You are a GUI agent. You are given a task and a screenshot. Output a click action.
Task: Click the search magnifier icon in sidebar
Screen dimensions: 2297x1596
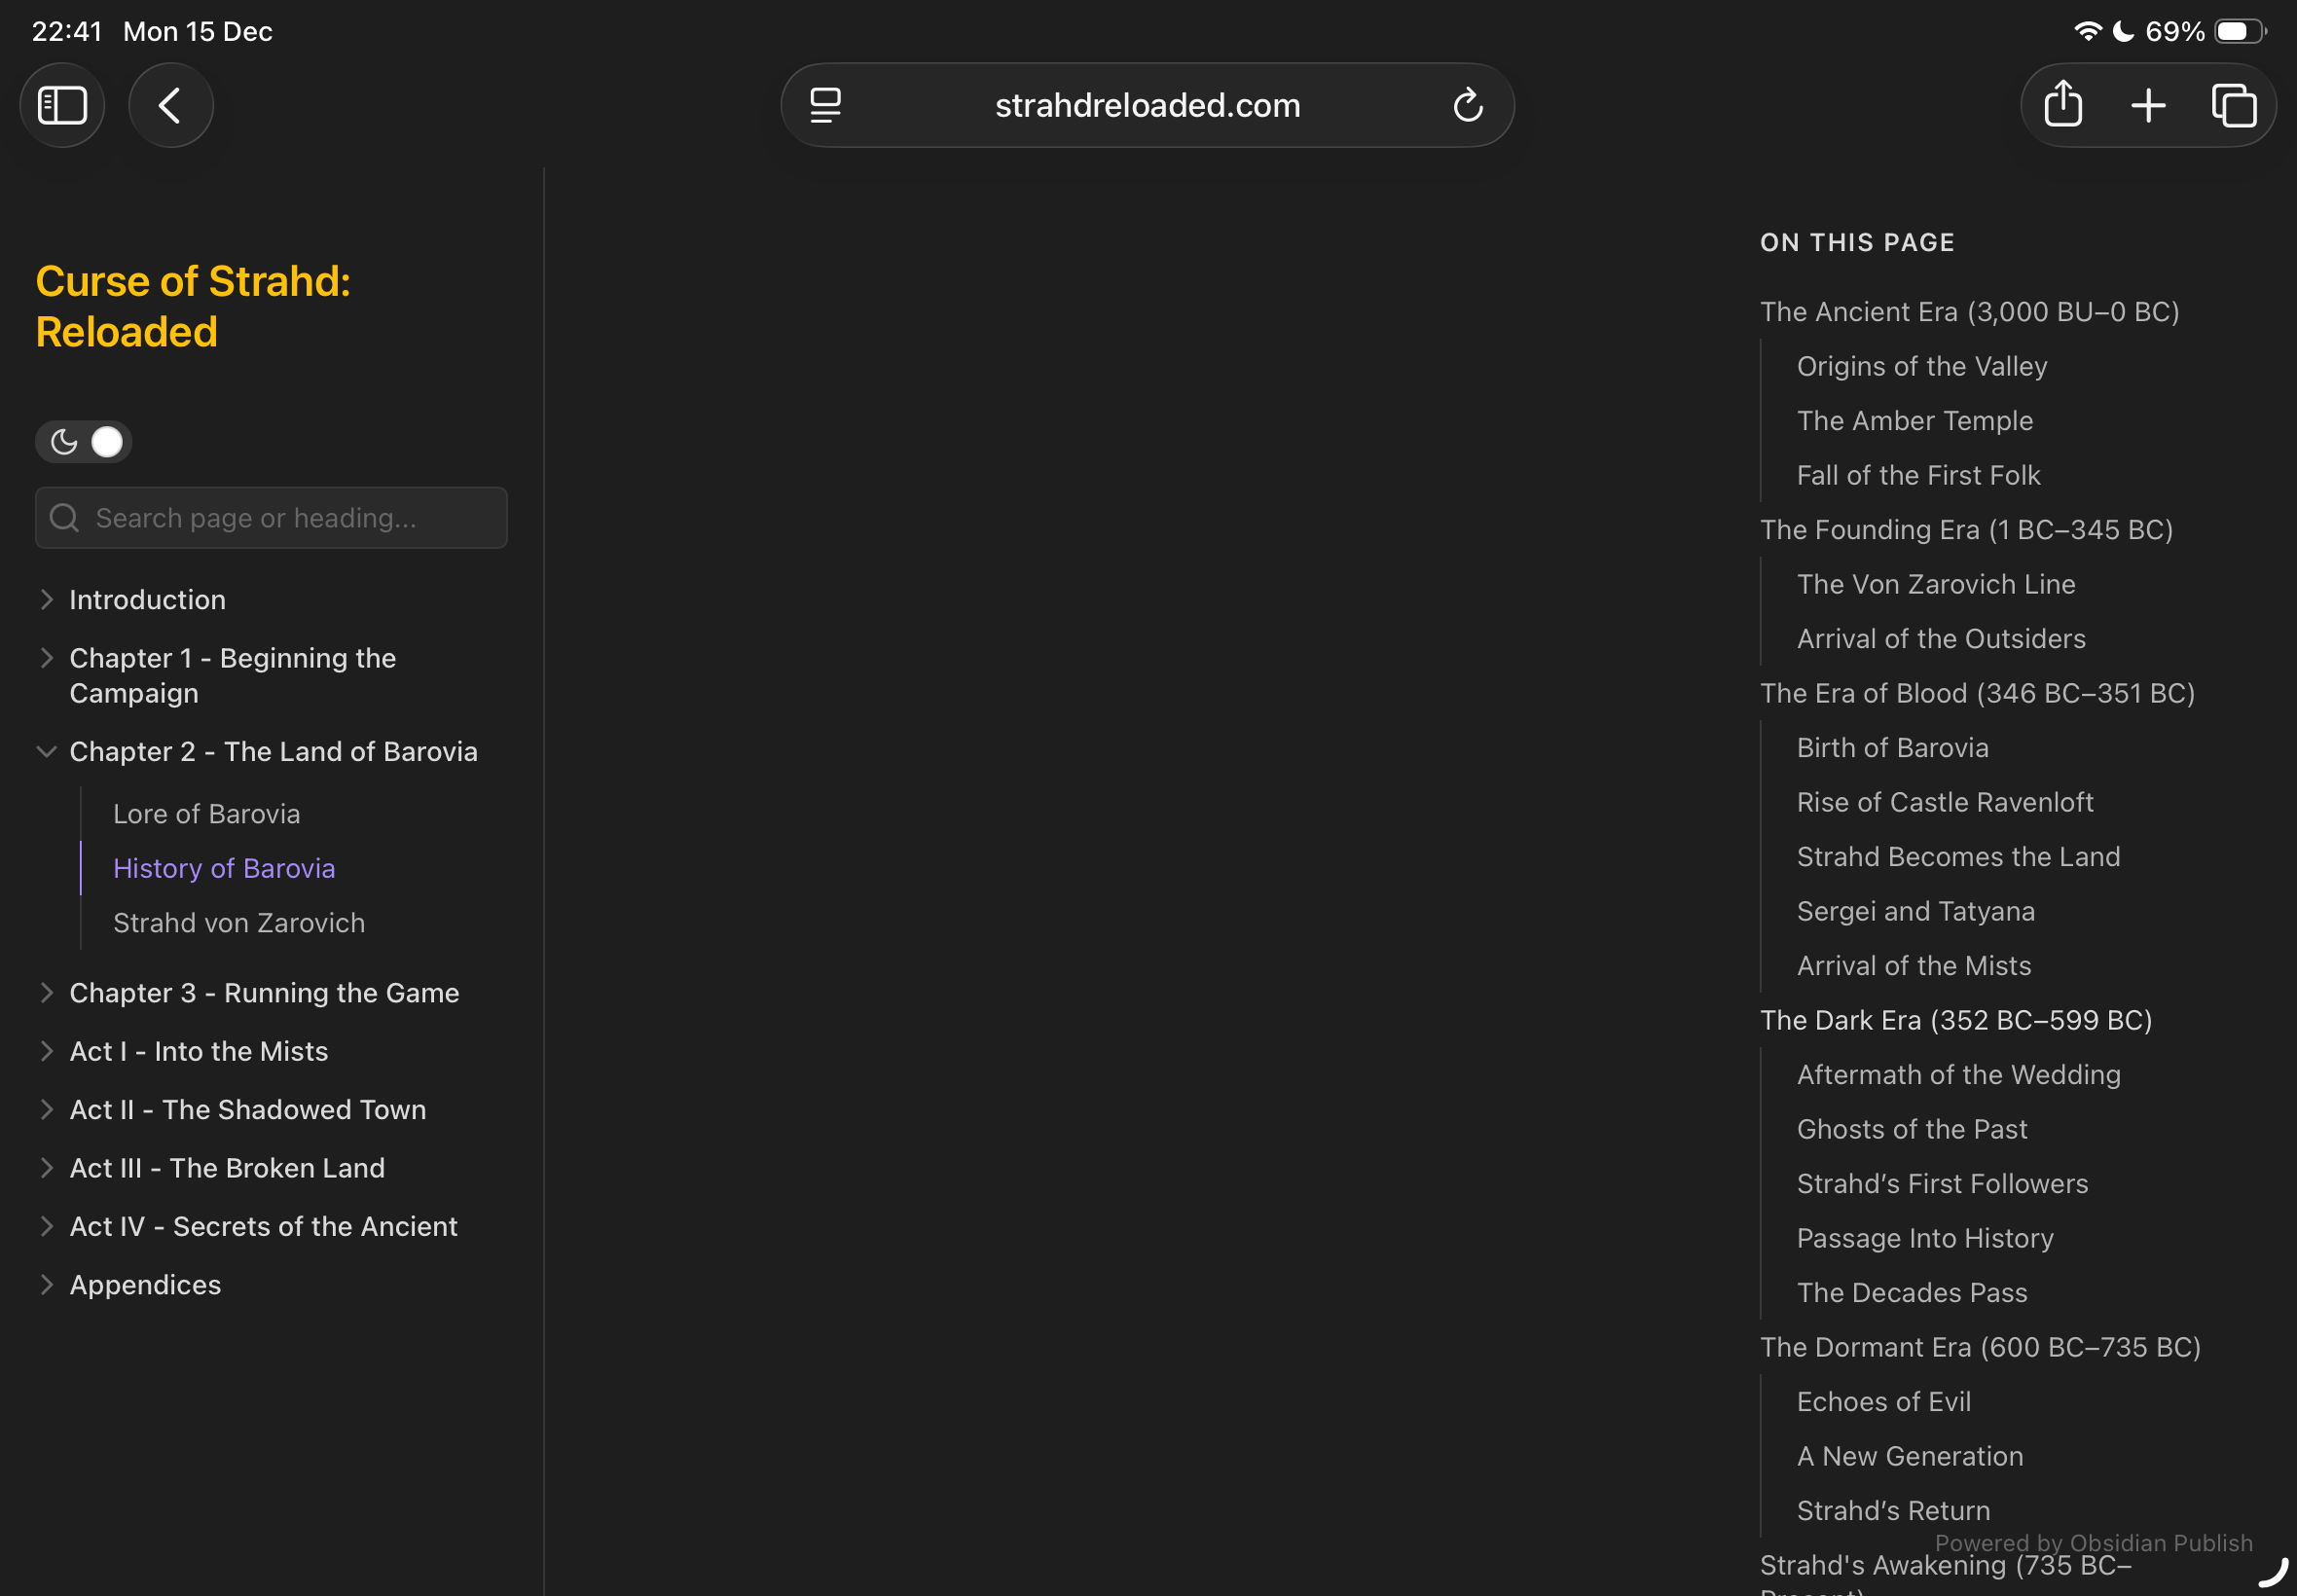click(65, 518)
